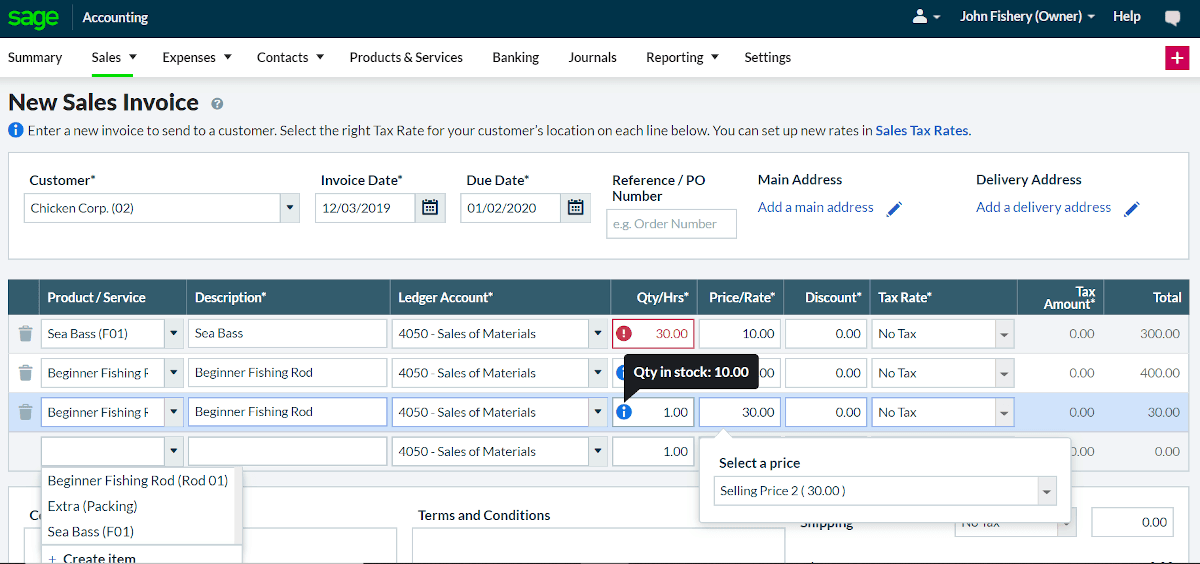Image resolution: width=1200 pixels, height=564 pixels.
Task: Go to the Banking page
Action: 516,58
